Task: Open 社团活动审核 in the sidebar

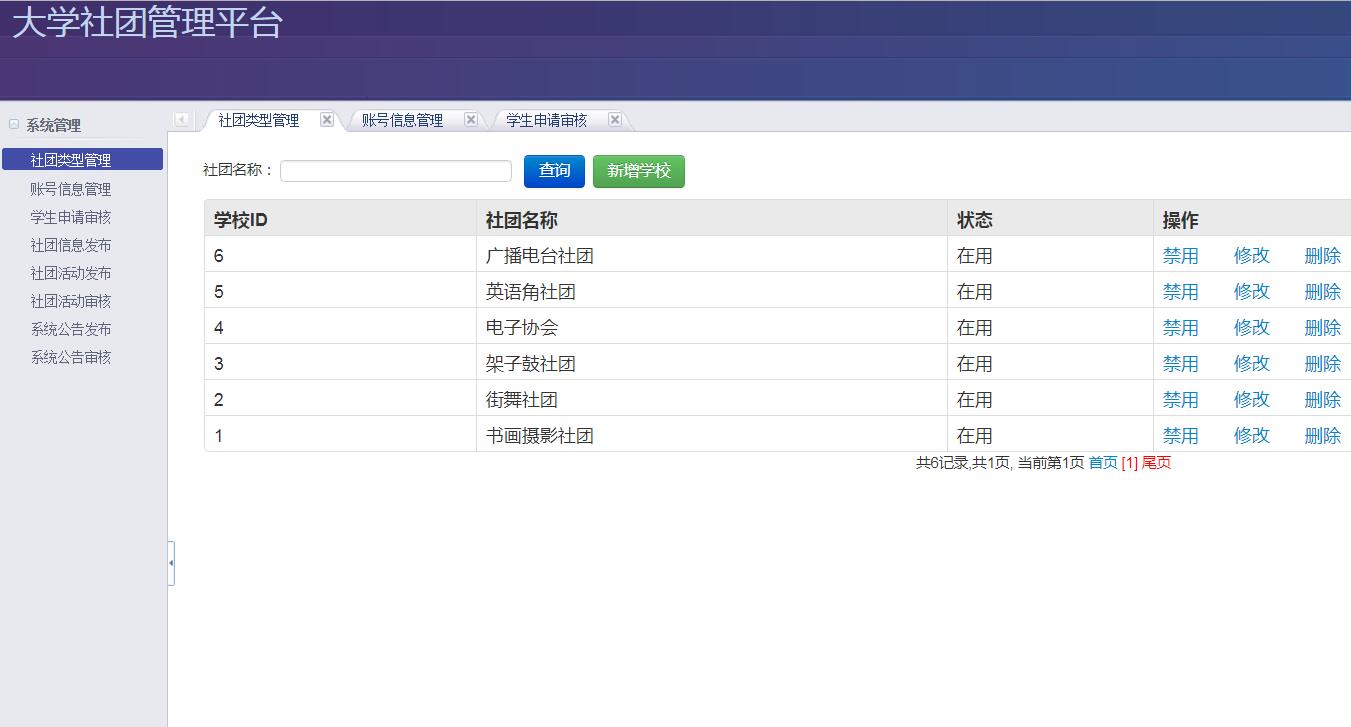Action: click(71, 301)
